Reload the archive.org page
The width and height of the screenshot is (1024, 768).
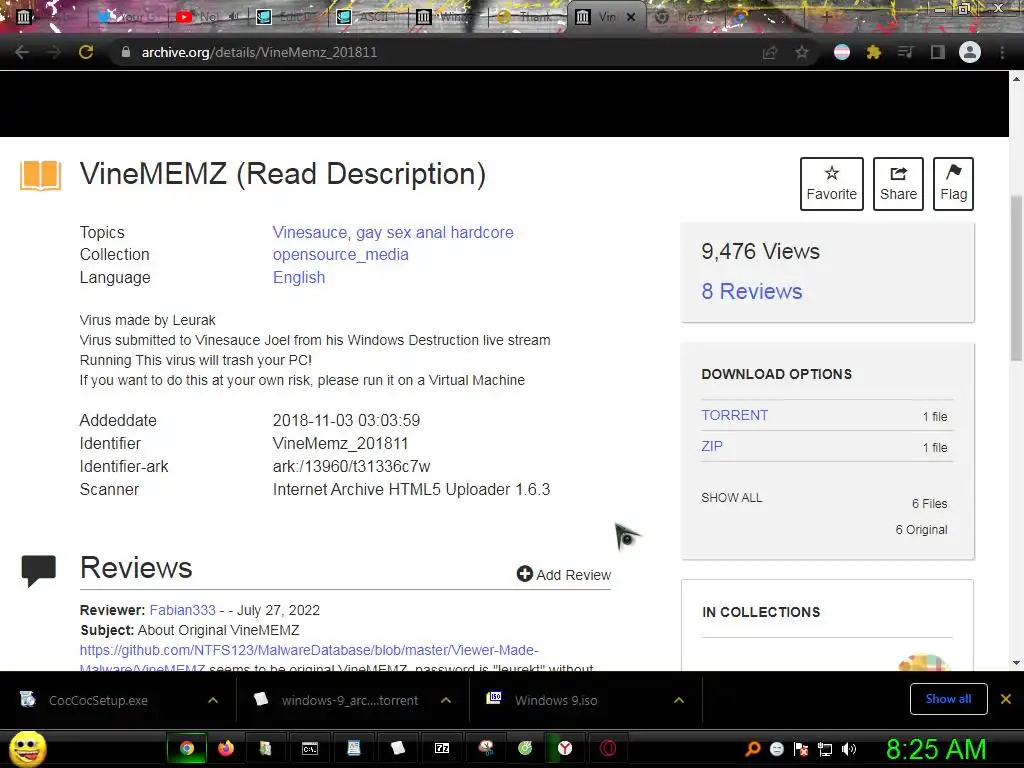point(86,52)
